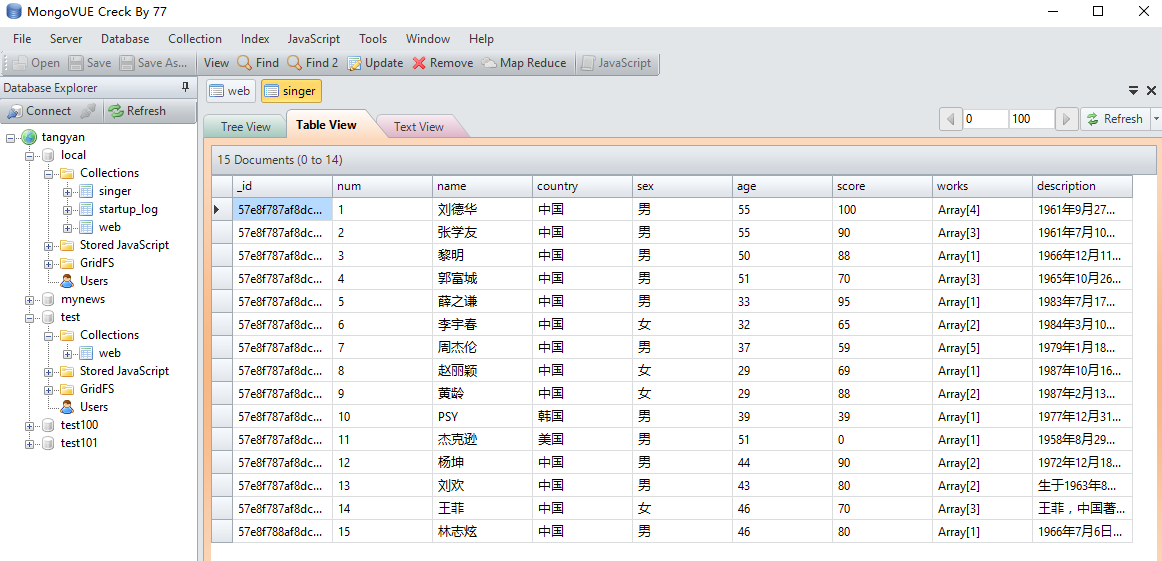
Task: Open the Database menu
Action: pos(125,39)
